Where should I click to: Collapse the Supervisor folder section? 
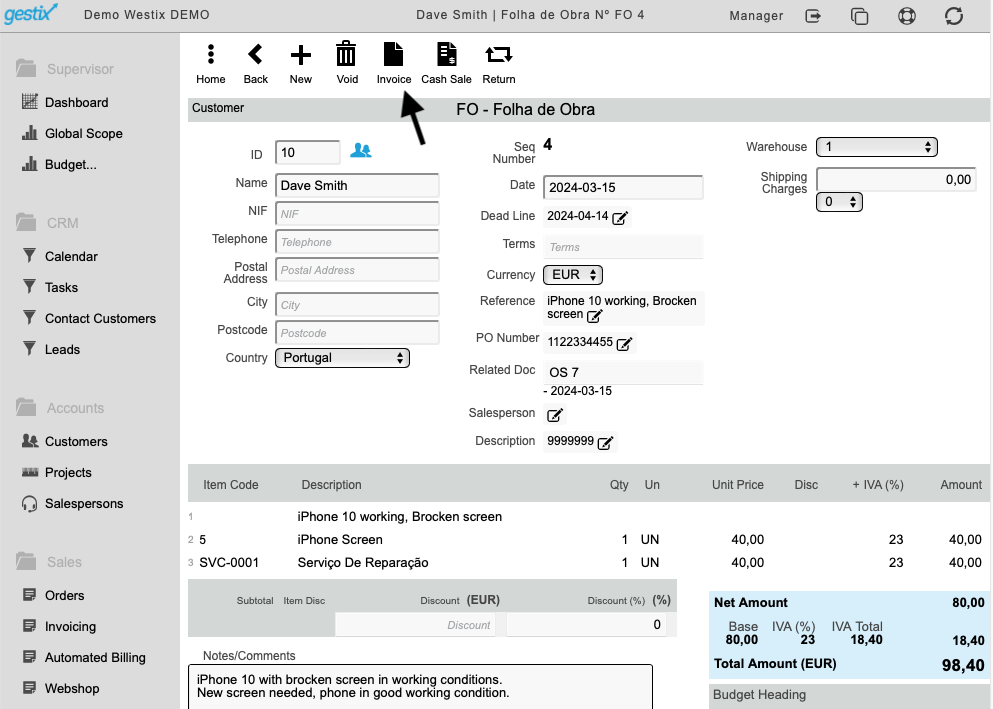point(65,68)
